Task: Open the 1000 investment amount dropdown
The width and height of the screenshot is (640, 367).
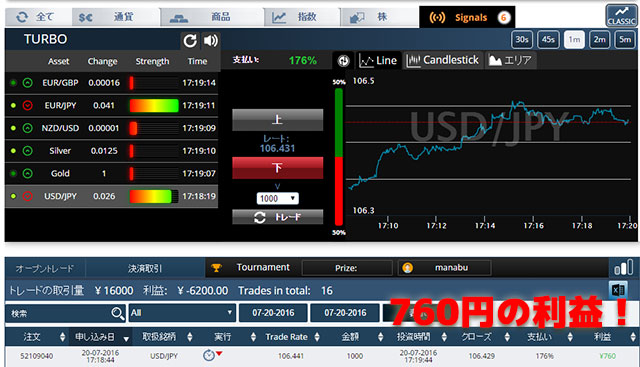Action: click(278, 198)
